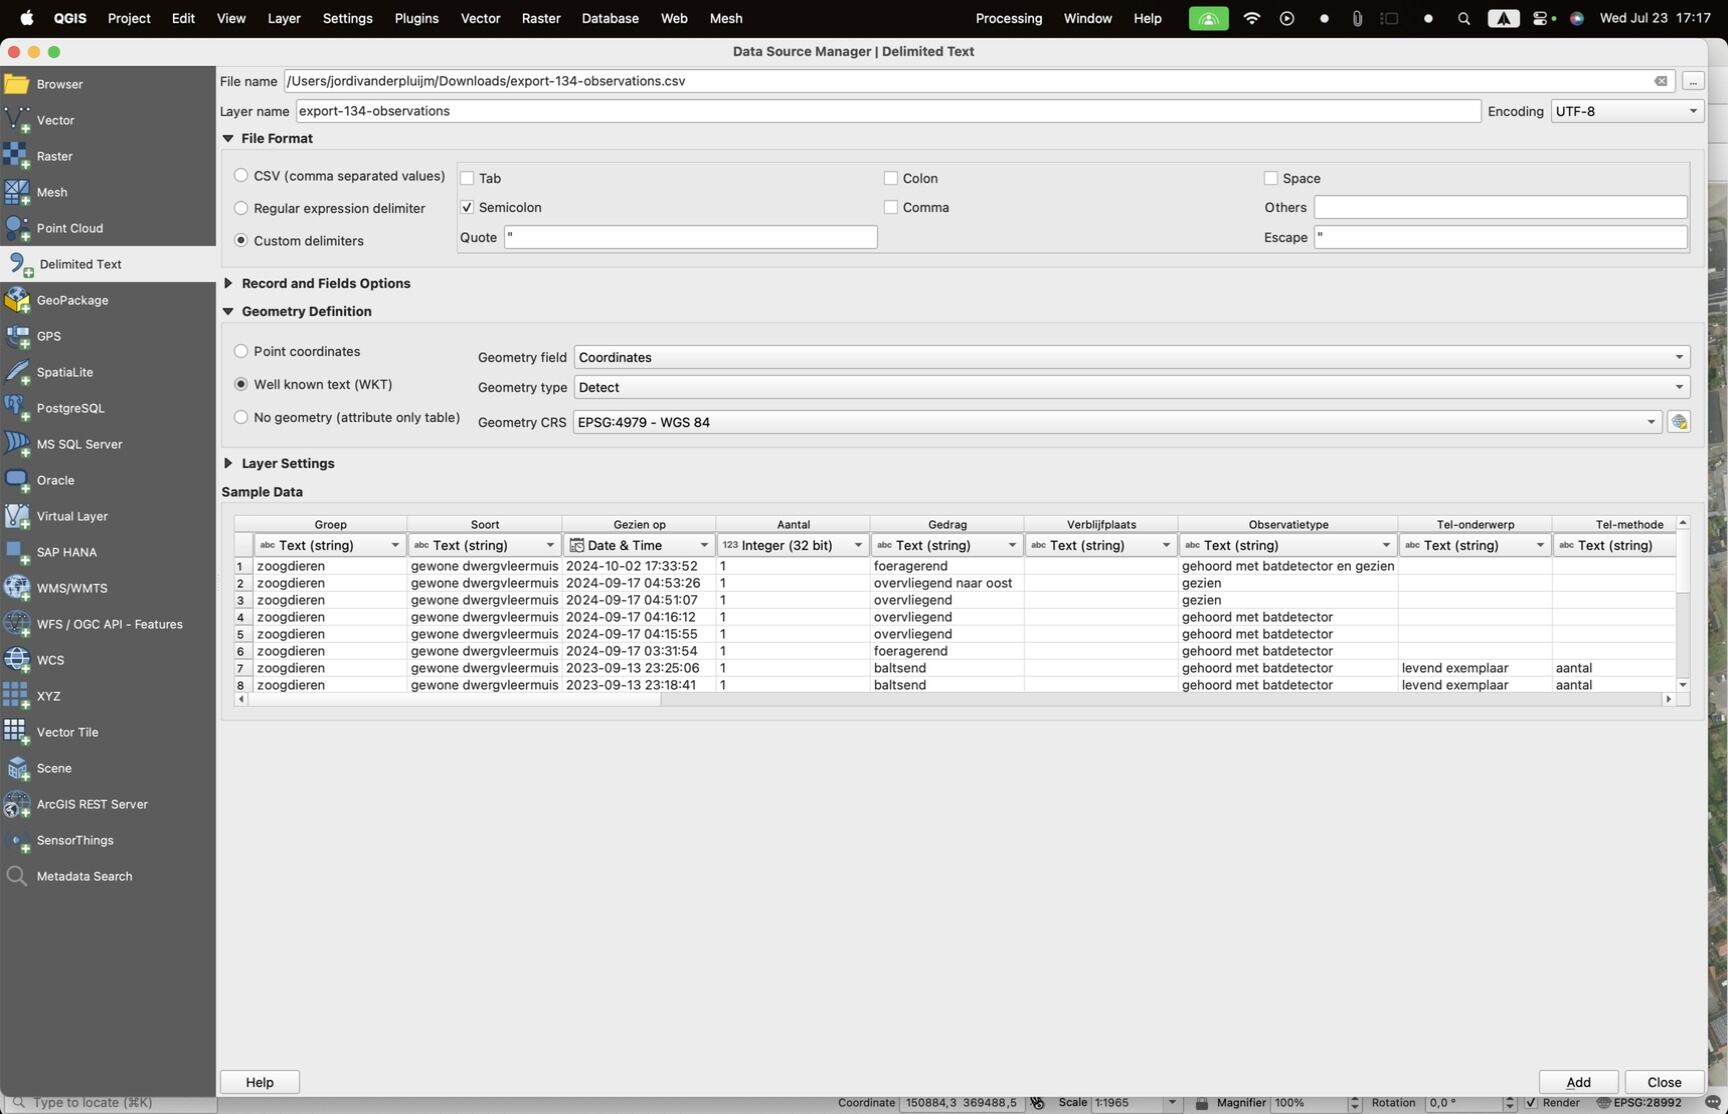
Task: Select the MS SQL Server icon
Action: pyautogui.click(x=17, y=444)
